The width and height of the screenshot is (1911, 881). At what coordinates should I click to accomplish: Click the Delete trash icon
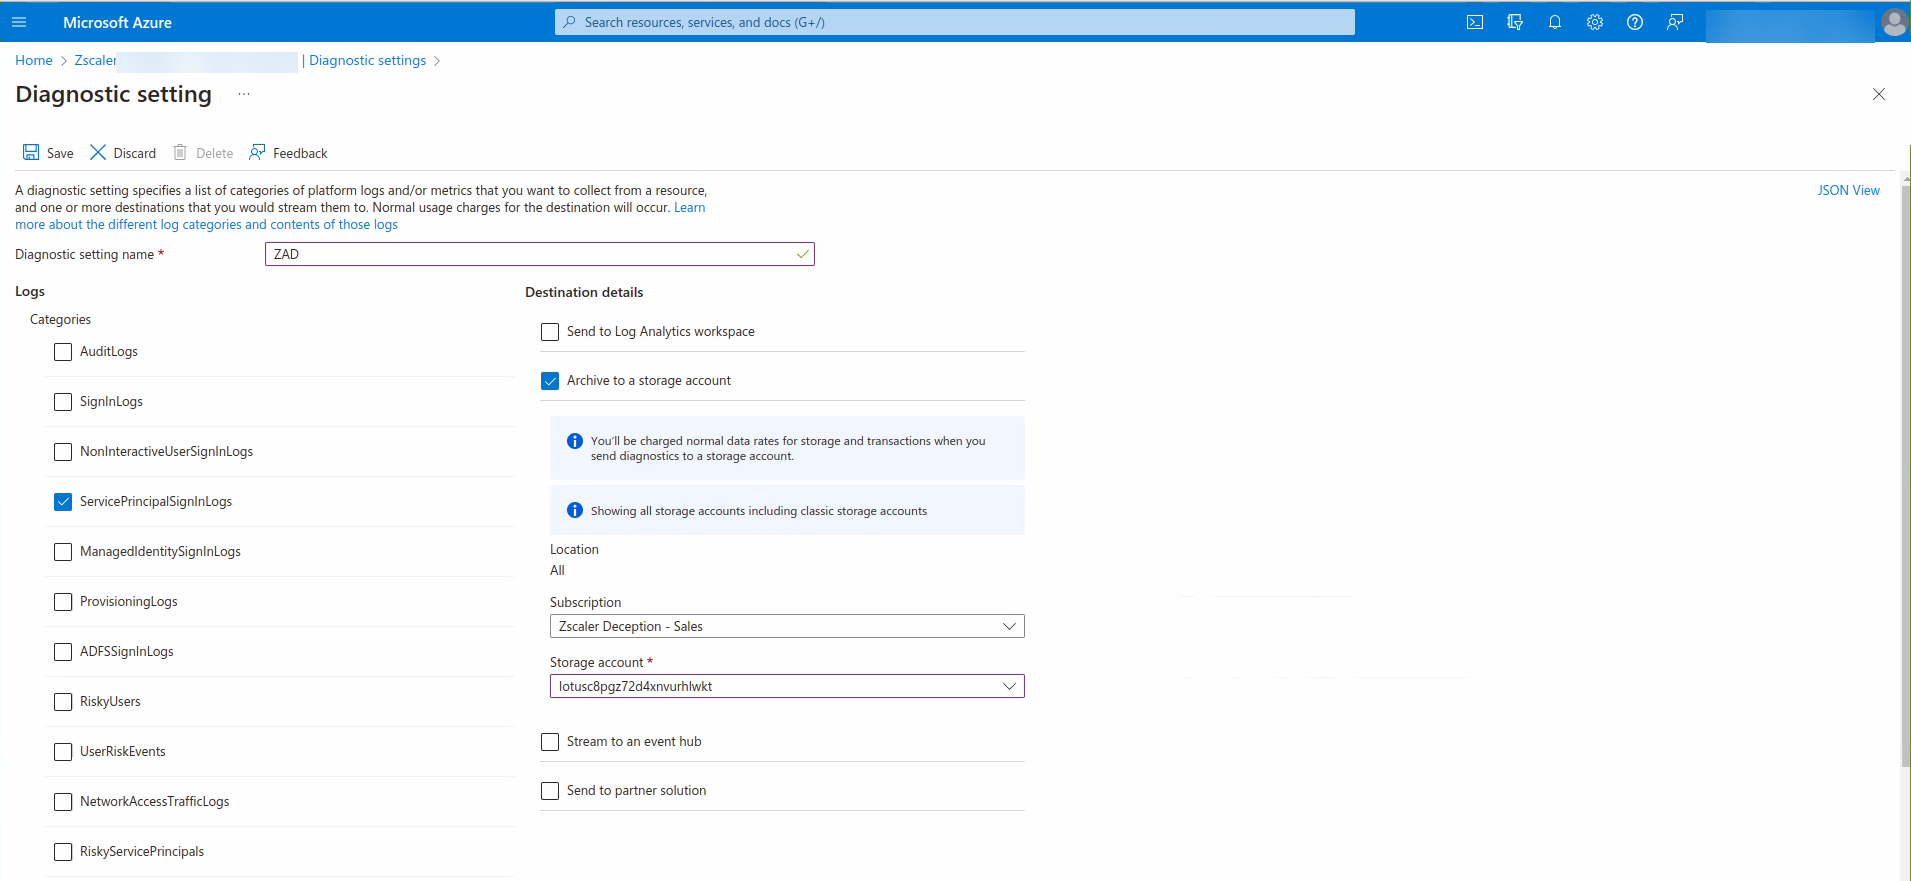coord(180,152)
